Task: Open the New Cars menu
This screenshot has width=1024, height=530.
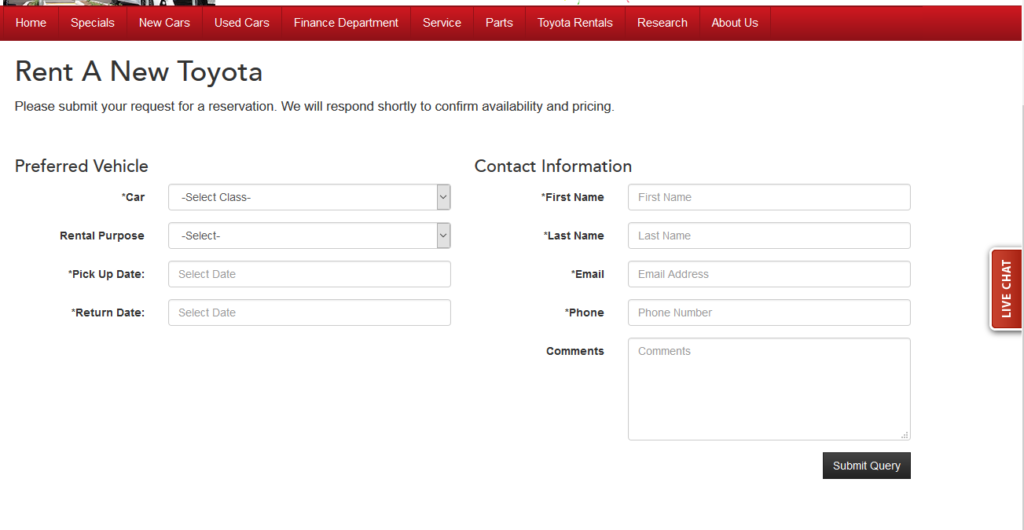Action: [x=164, y=23]
